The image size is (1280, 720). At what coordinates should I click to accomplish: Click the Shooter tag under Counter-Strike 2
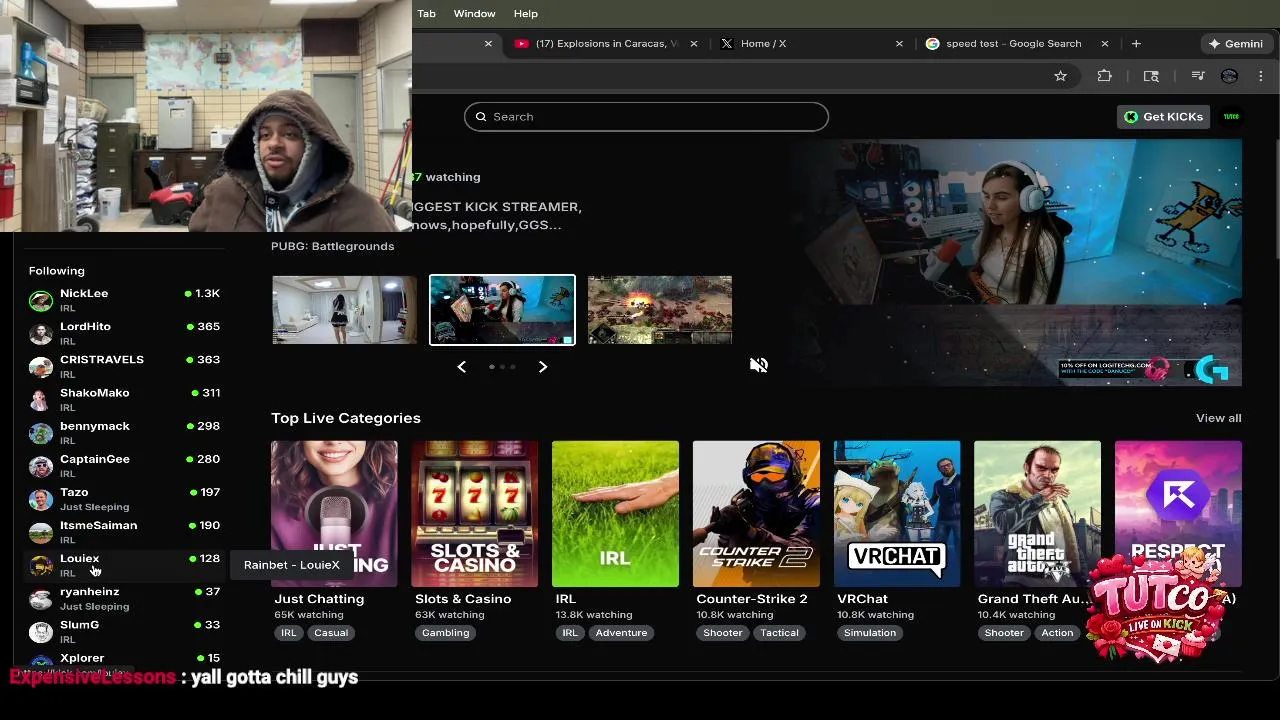[x=722, y=633]
